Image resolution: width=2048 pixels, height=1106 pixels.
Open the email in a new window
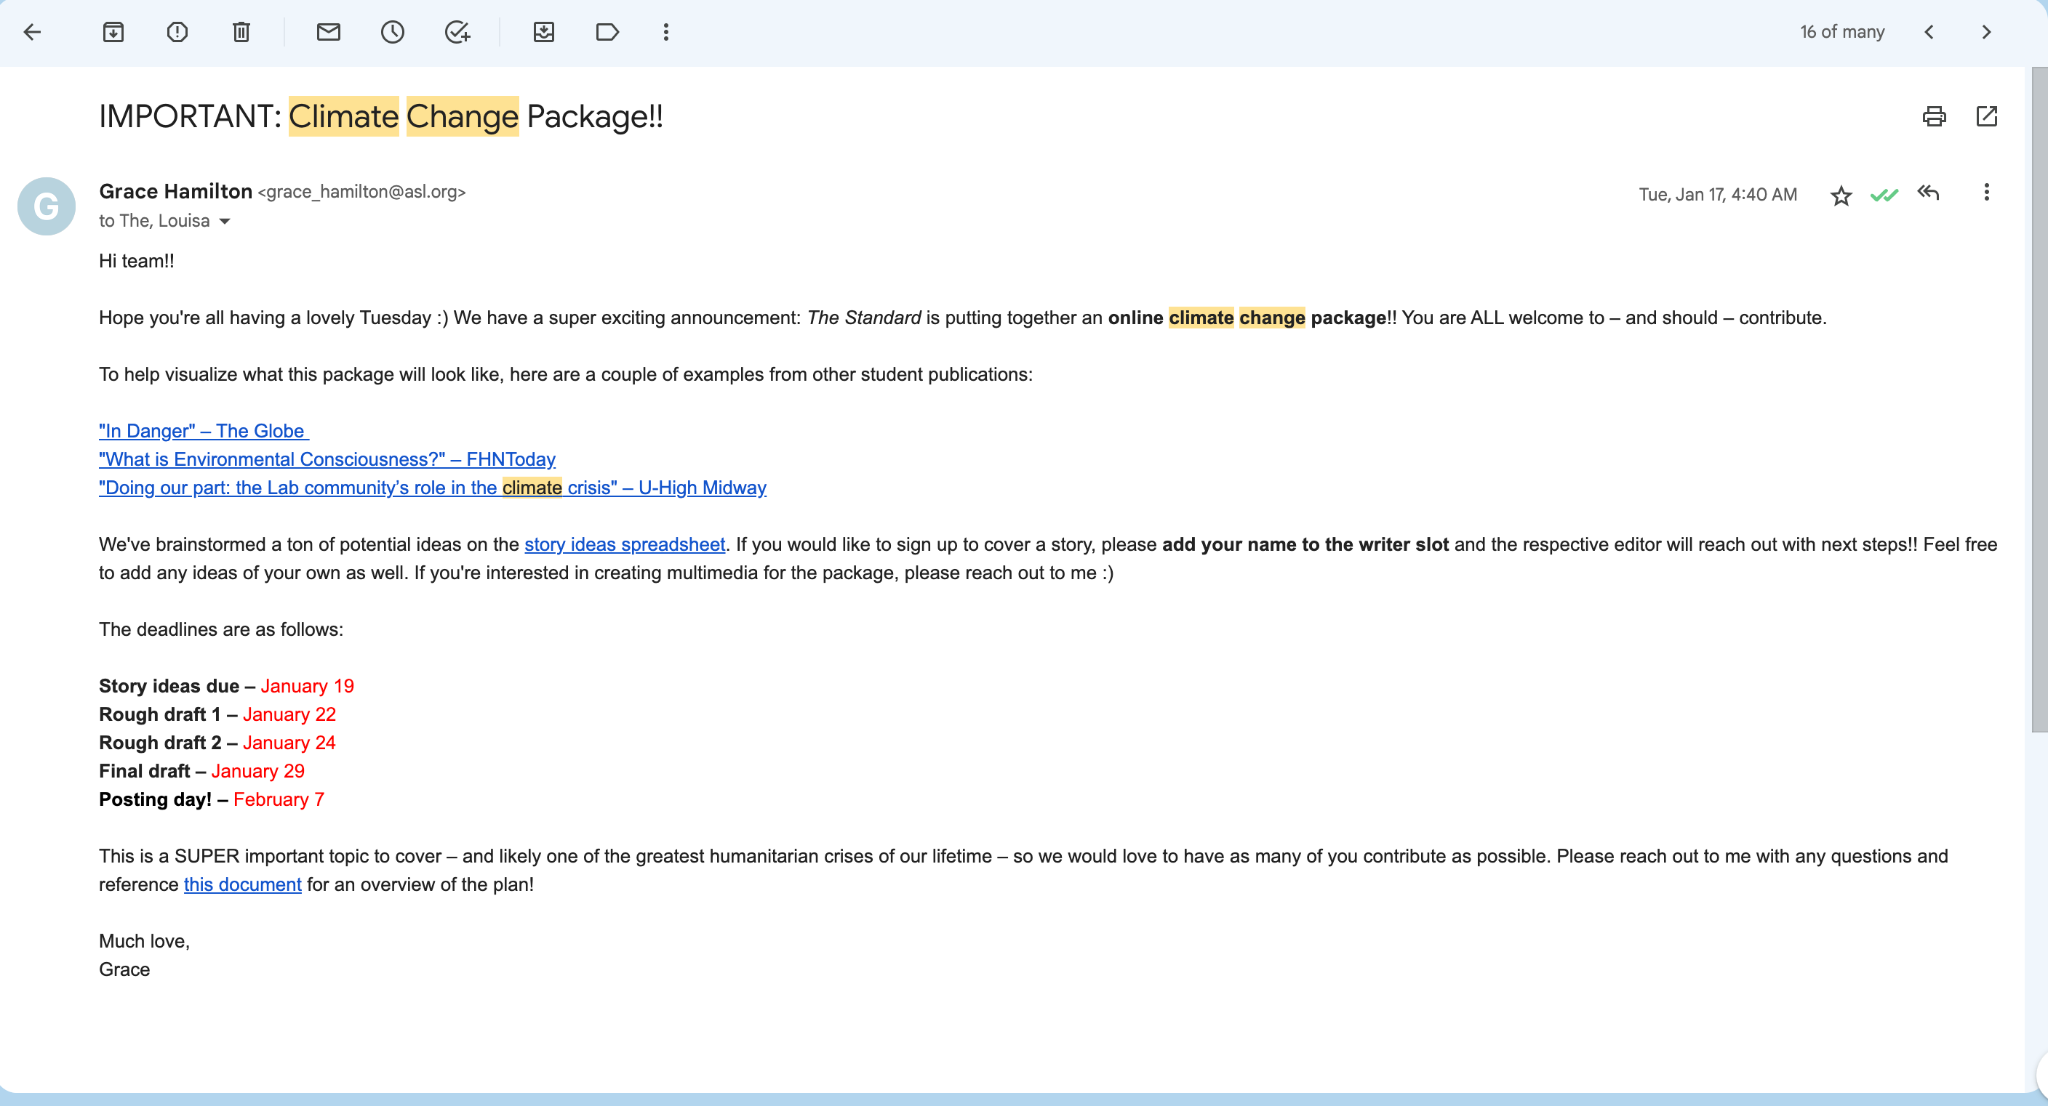tap(1986, 116)
